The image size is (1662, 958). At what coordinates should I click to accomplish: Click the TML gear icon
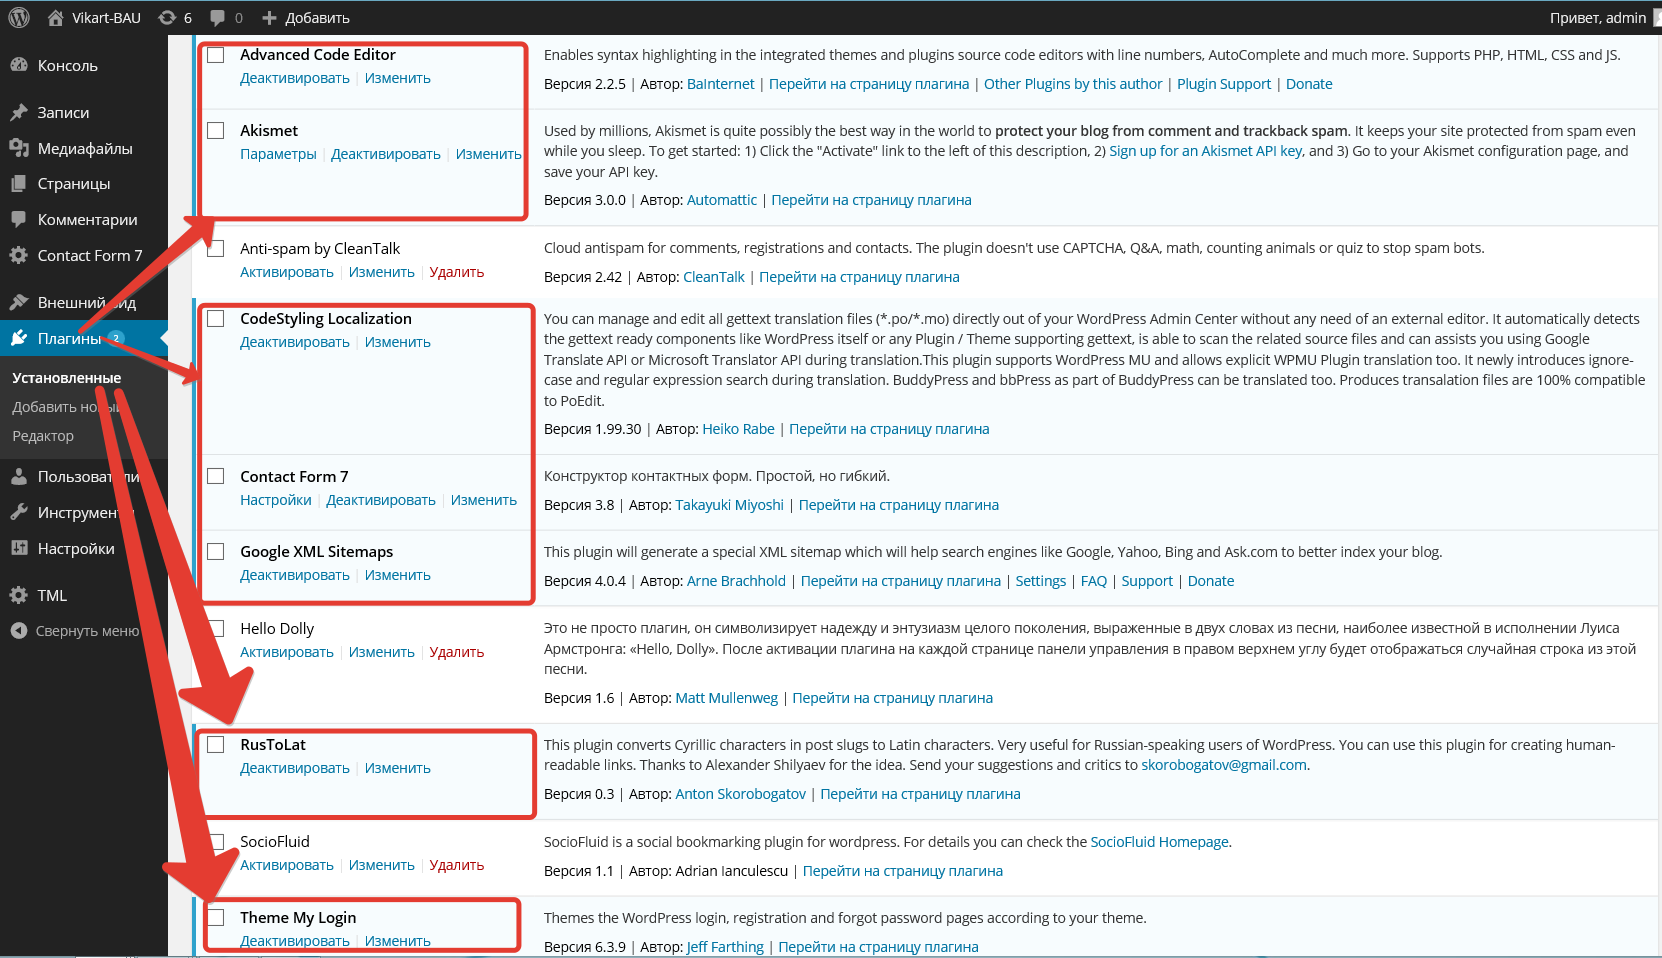tap(19, 595)
